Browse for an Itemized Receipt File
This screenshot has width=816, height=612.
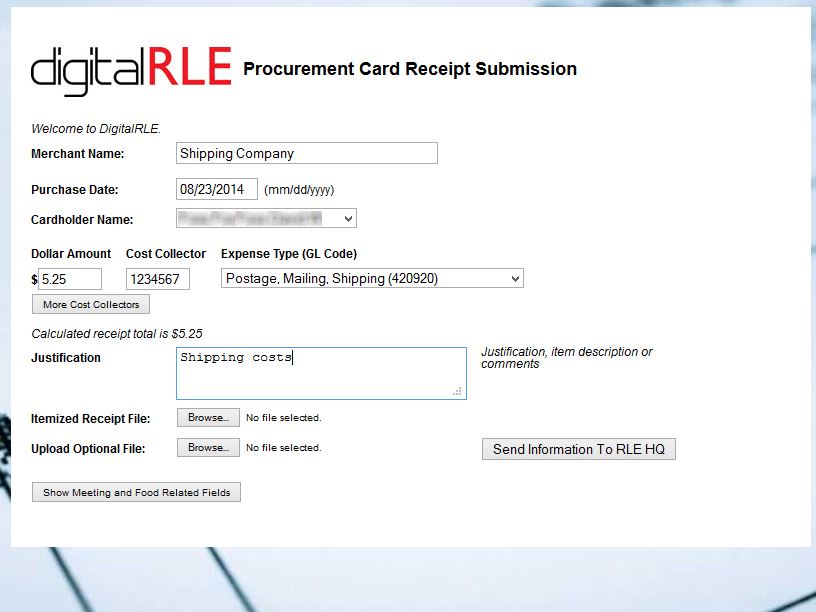(208, 418)
